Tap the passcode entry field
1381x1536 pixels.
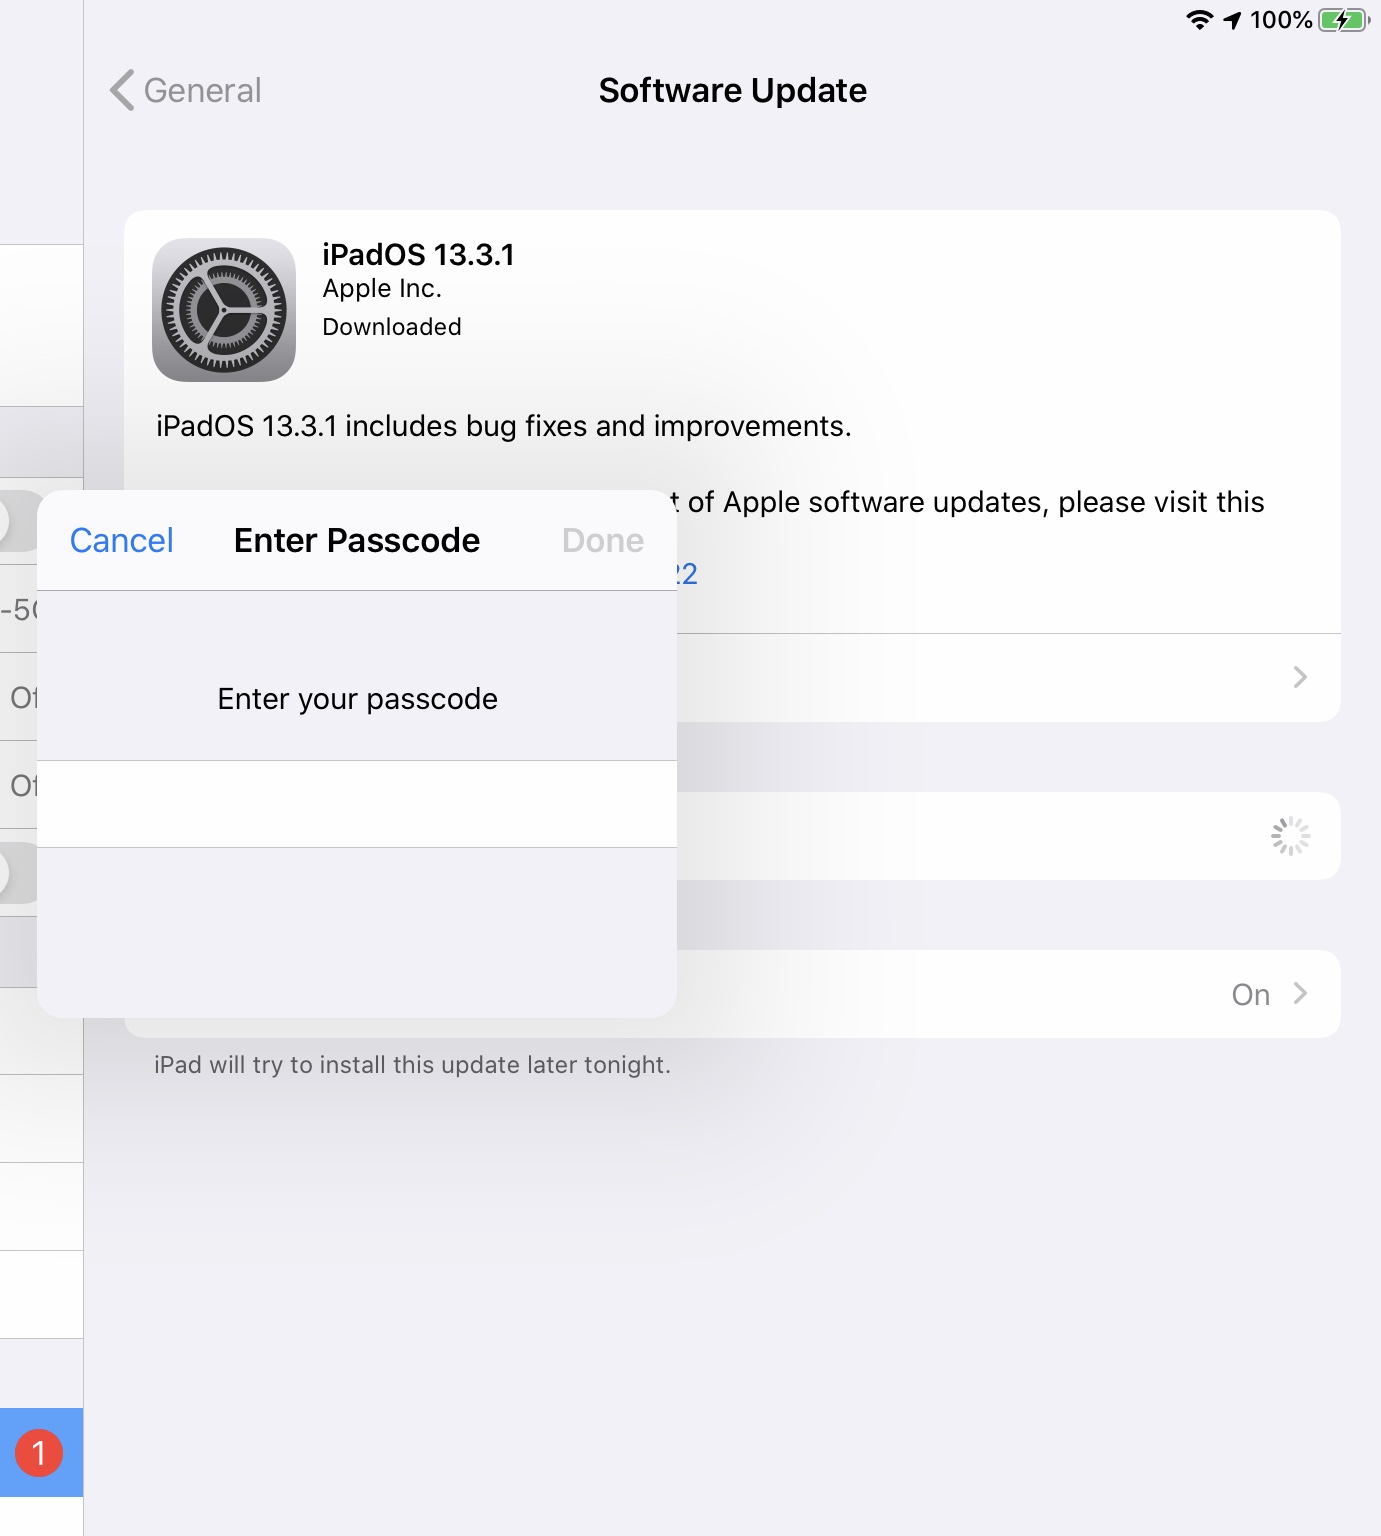pos(357,804)
